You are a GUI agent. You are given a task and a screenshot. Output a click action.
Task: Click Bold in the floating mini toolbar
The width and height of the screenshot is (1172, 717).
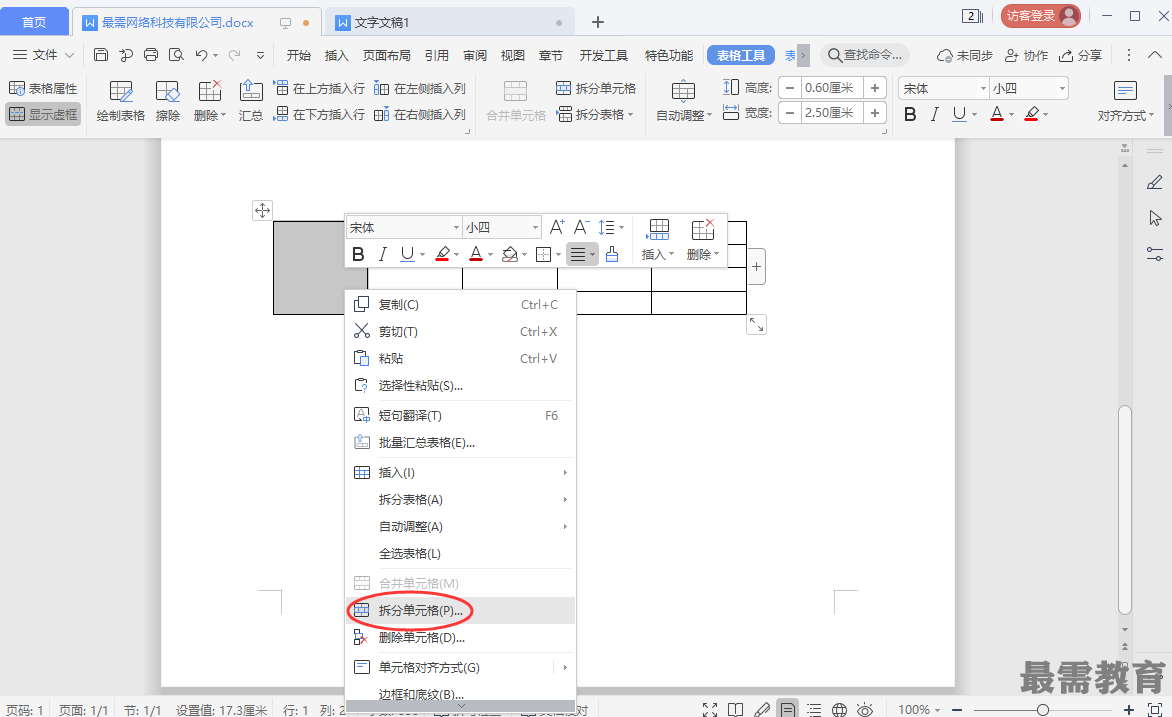point(358,254)
